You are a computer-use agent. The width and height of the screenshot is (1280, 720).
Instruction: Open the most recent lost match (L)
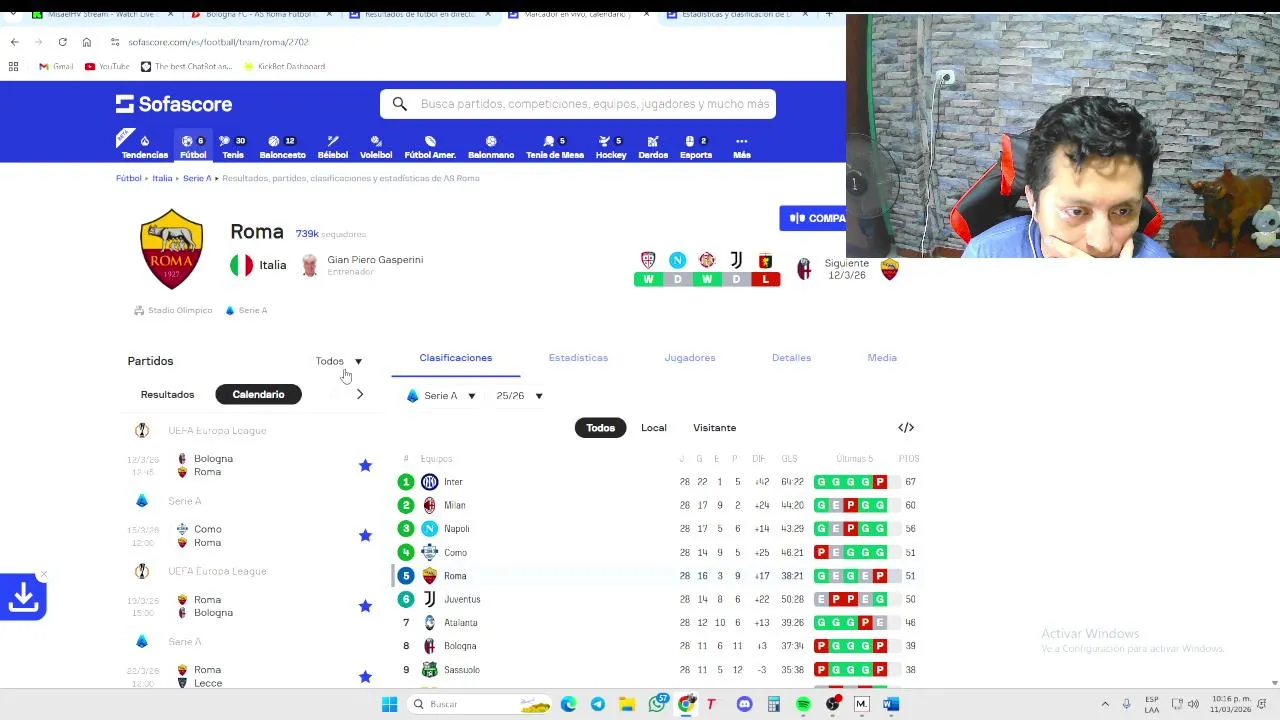pos(766,269)
